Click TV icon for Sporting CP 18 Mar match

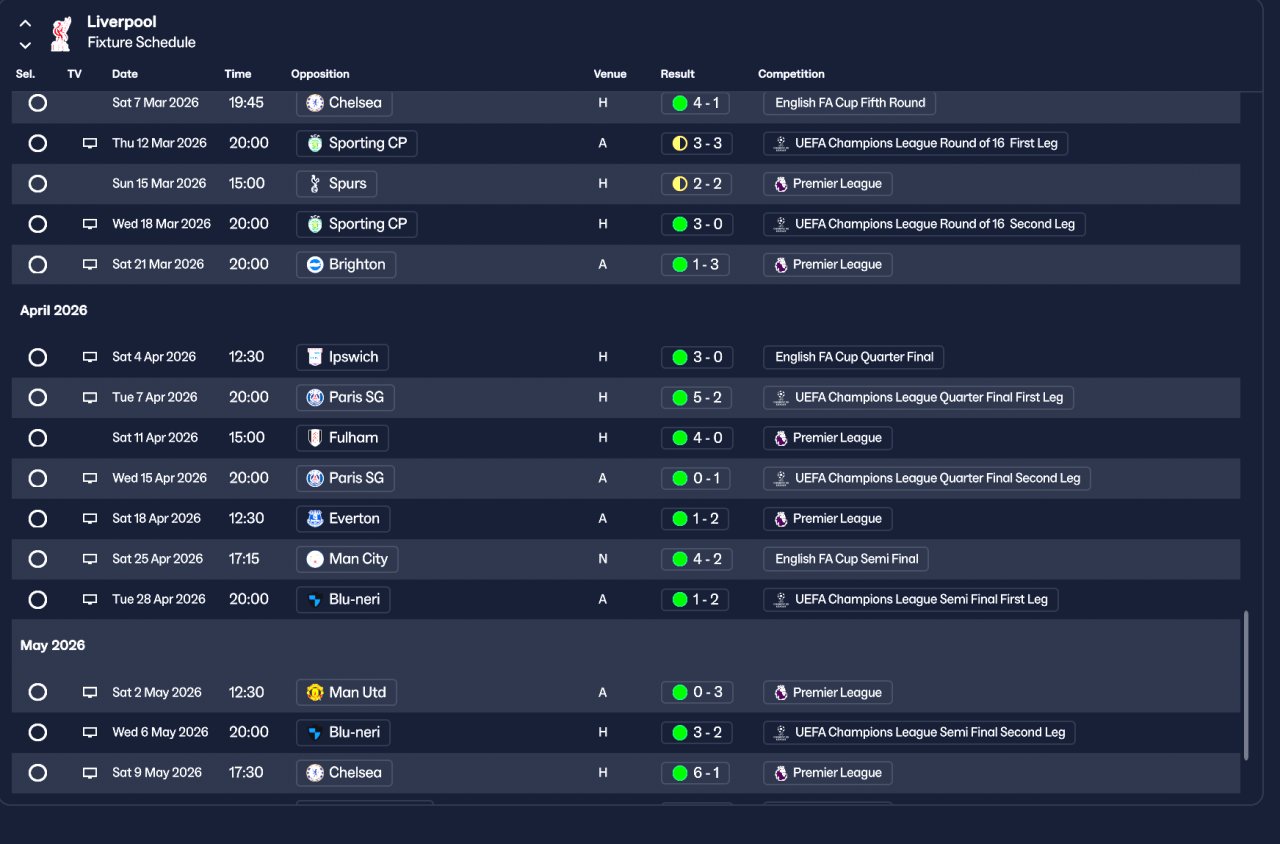pyautogui.click(x=90, y=225)
